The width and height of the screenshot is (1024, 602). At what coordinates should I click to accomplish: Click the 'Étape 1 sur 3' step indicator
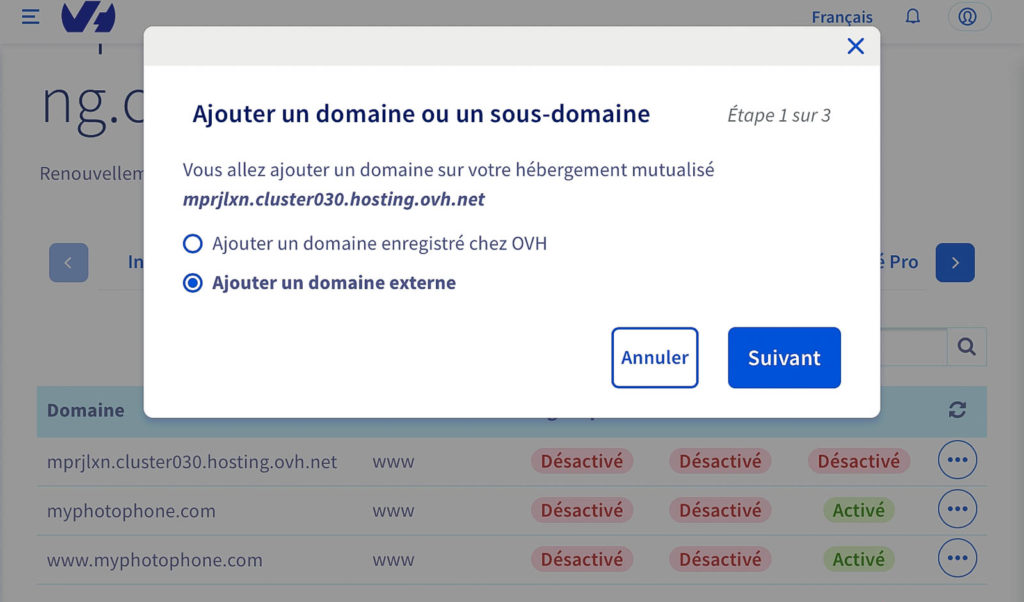778,116
